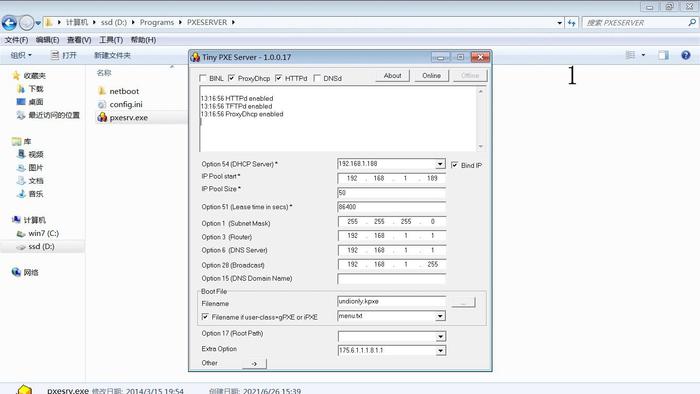Click the About button

pyautogui.click(x=392, y=76)
